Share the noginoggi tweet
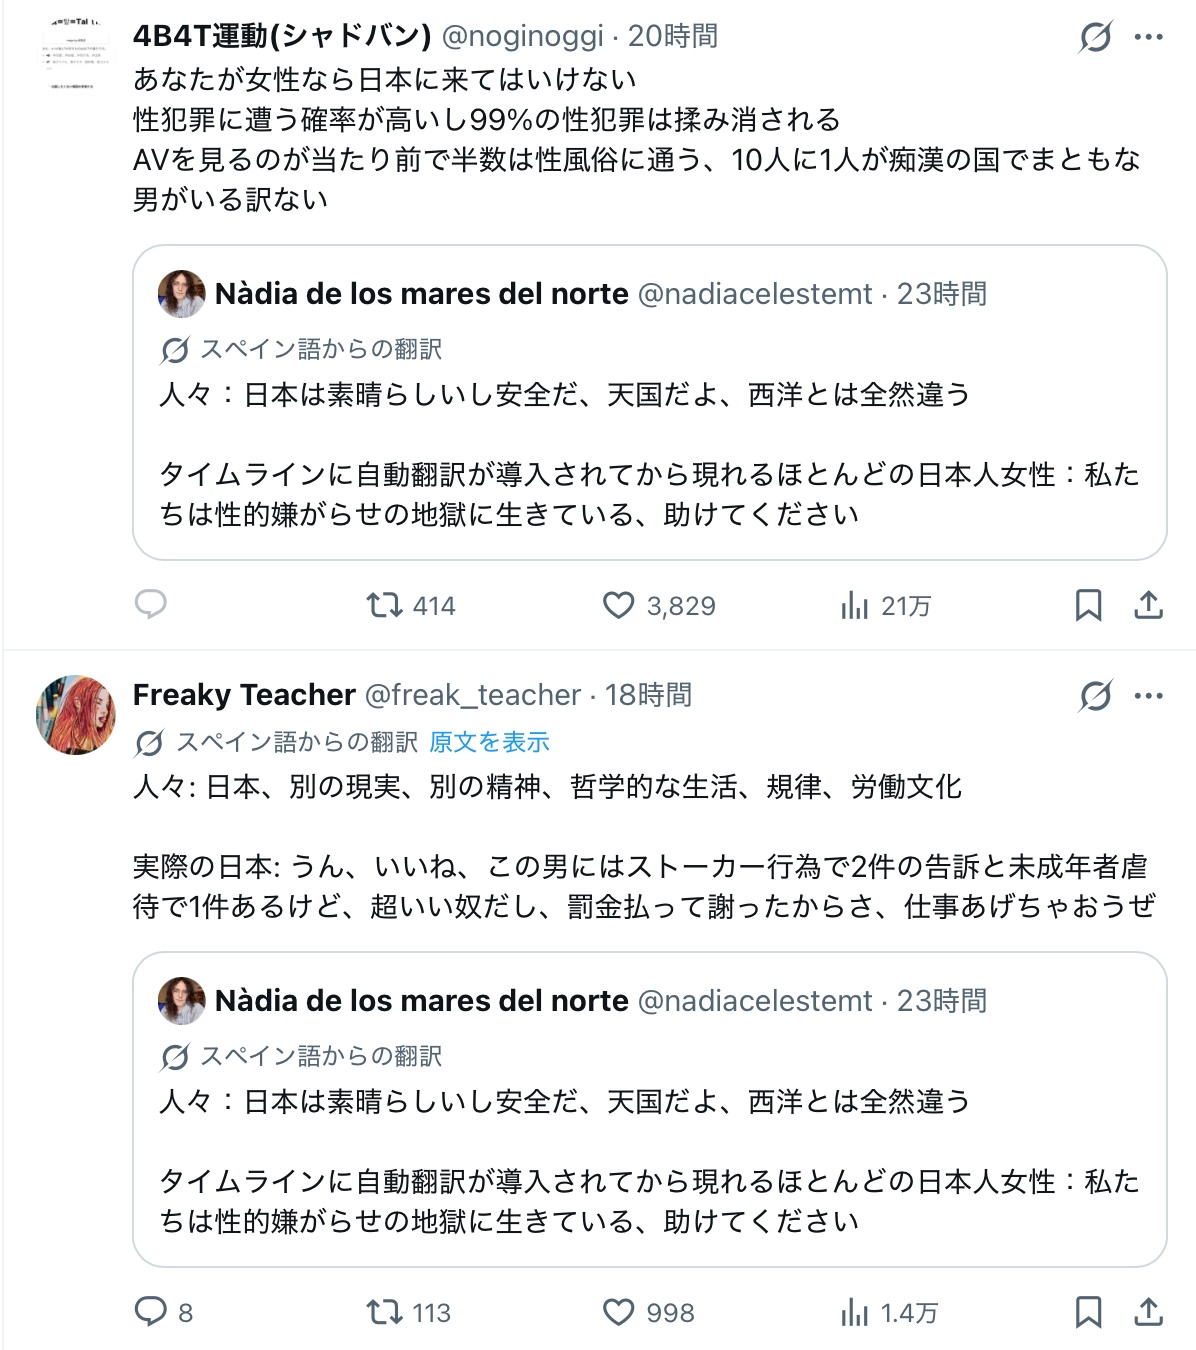 click(1149, 605)
